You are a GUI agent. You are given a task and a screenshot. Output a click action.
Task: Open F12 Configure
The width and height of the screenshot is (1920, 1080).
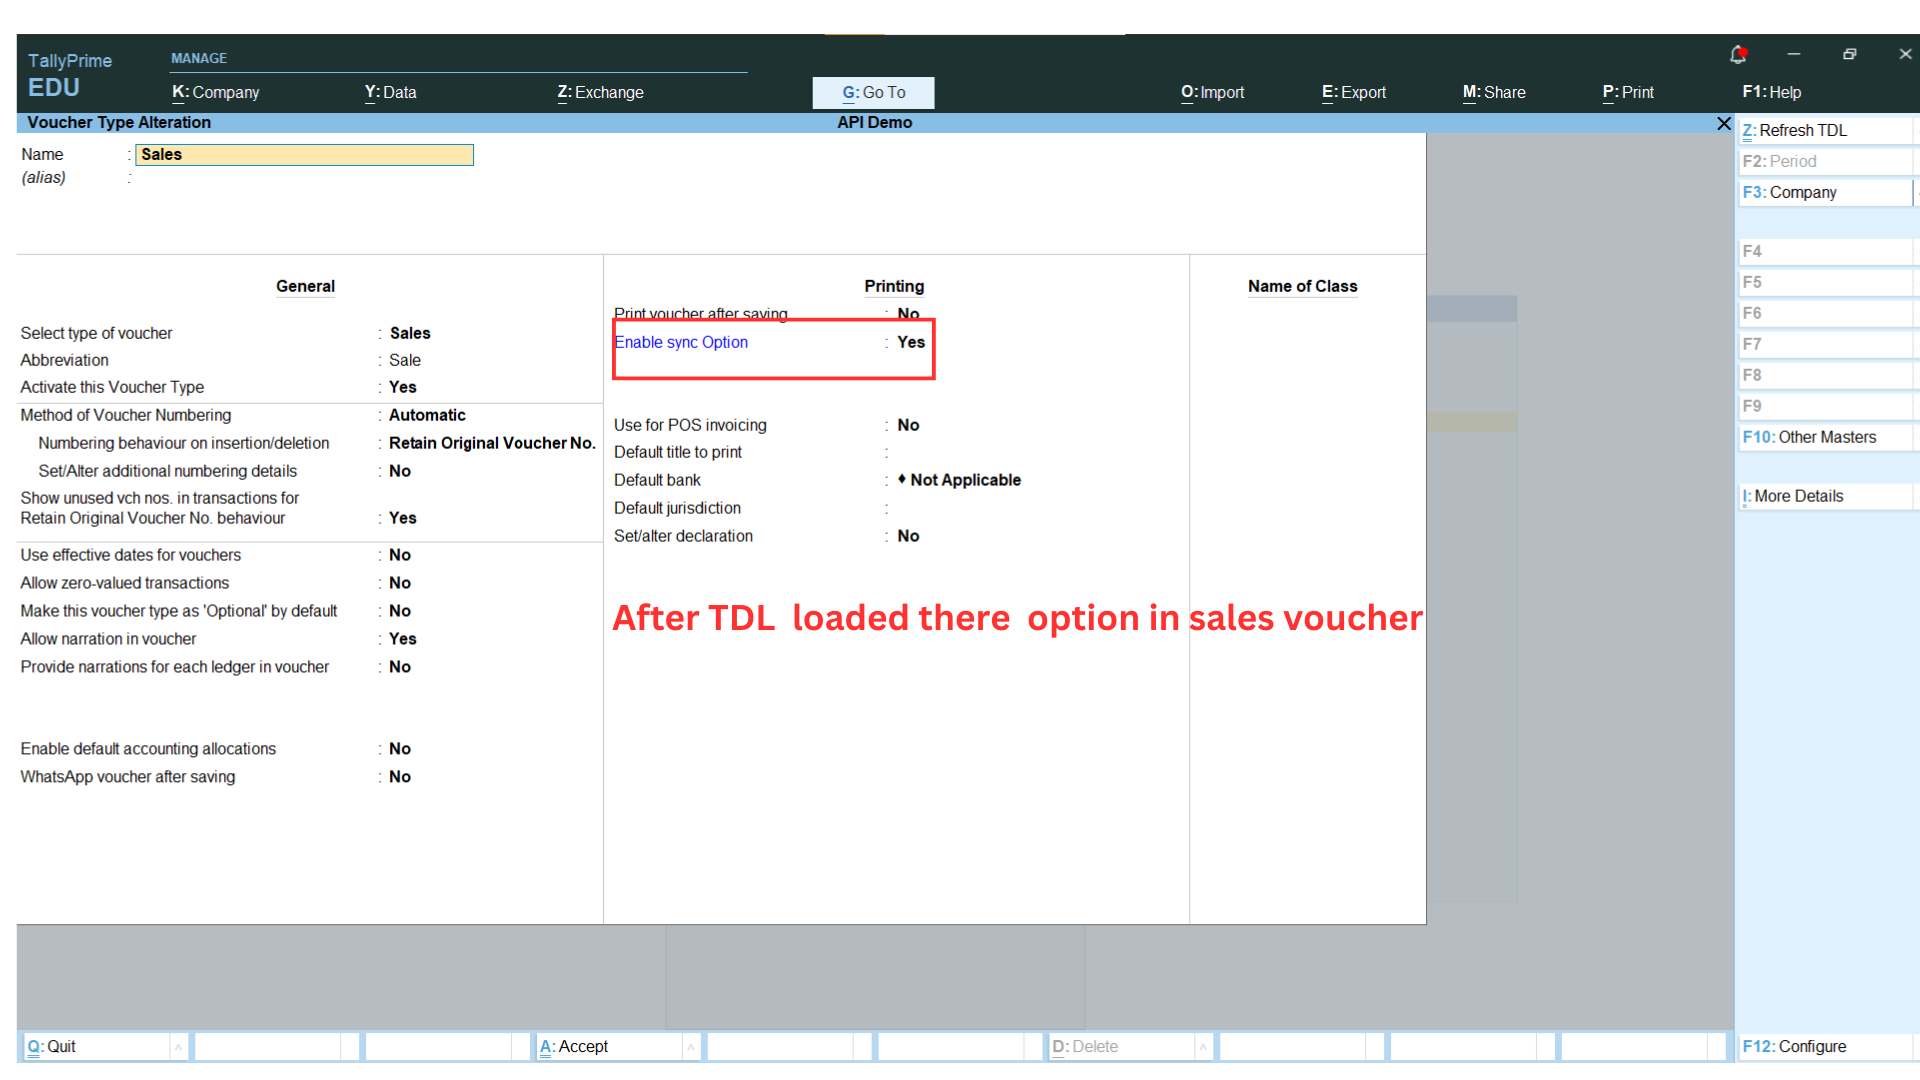pos(1795,1046)
